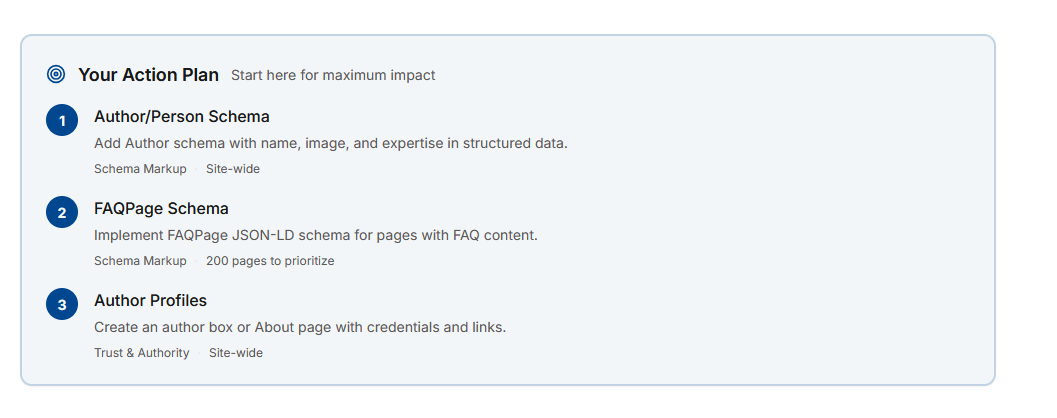The image size is (1057, 418).
Task: Click "Start here for maximum impact" subtitle
Action: pos(333,75)
